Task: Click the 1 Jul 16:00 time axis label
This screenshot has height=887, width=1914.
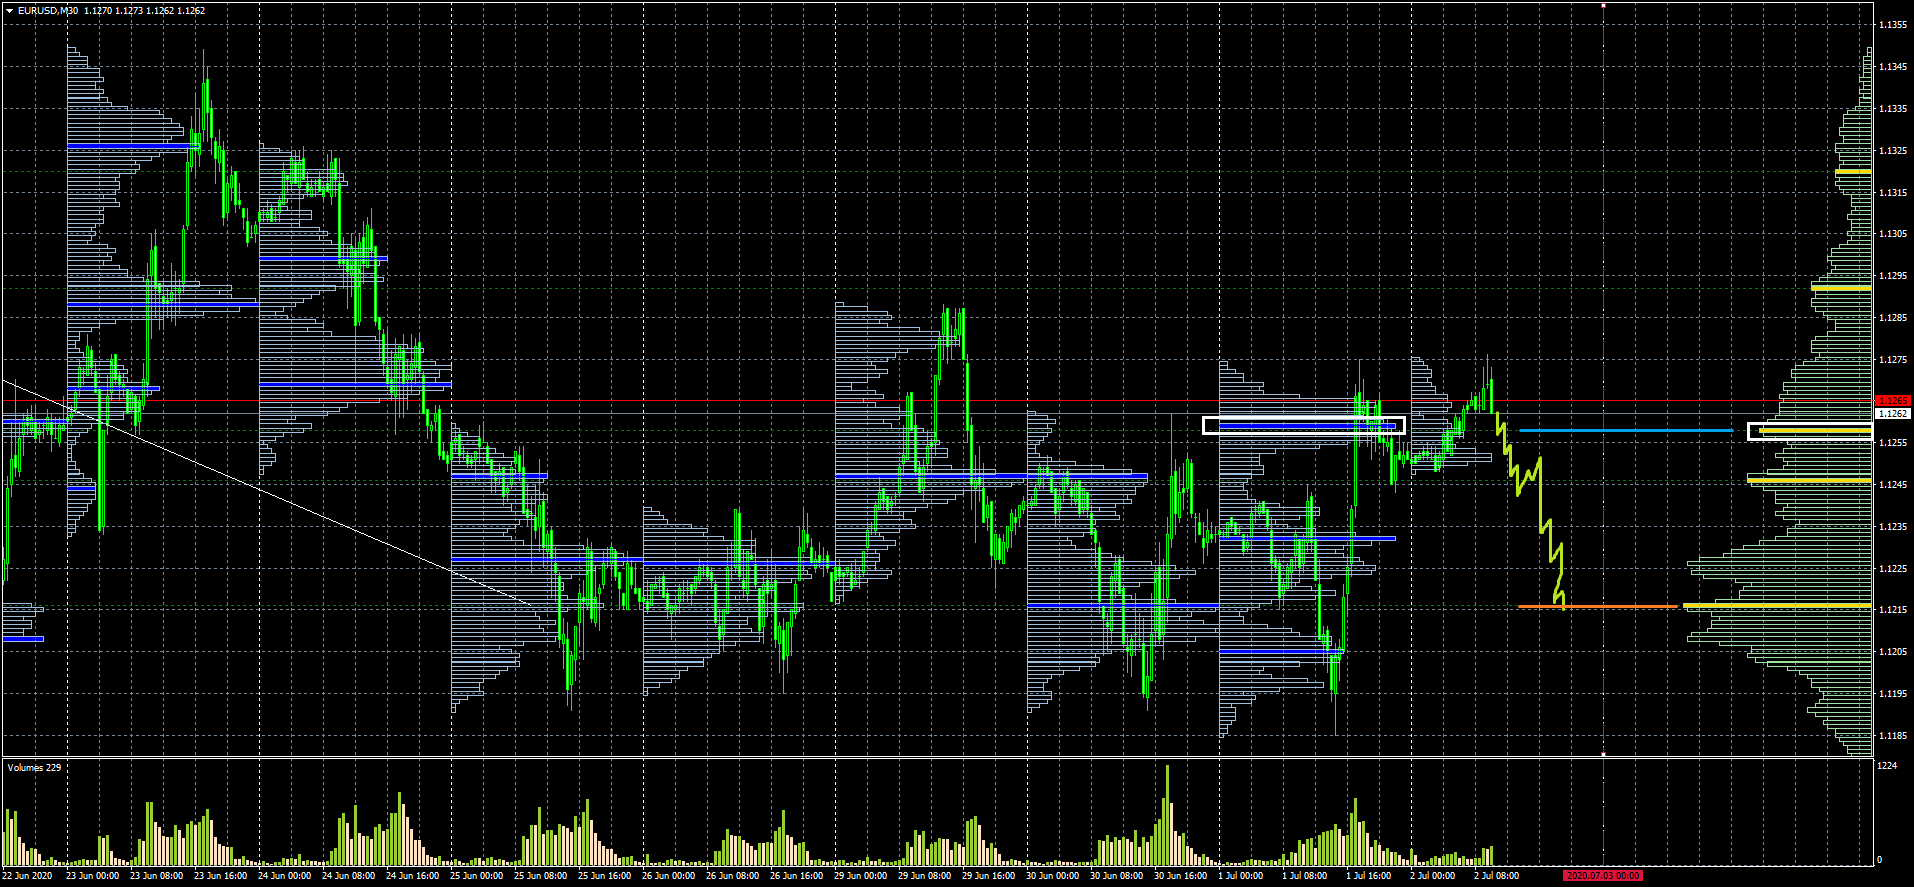Action: pyautogui.click(x=1368, y=876)
